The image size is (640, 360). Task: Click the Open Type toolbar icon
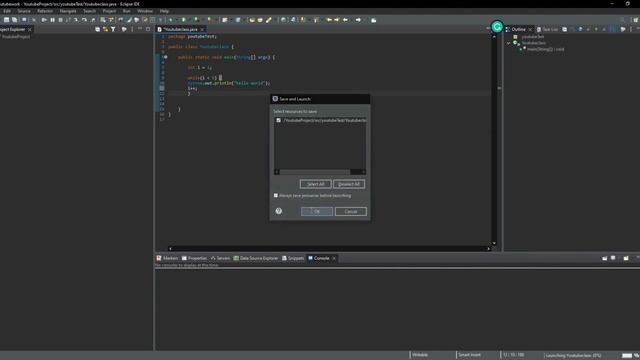(x=252, y=20)
